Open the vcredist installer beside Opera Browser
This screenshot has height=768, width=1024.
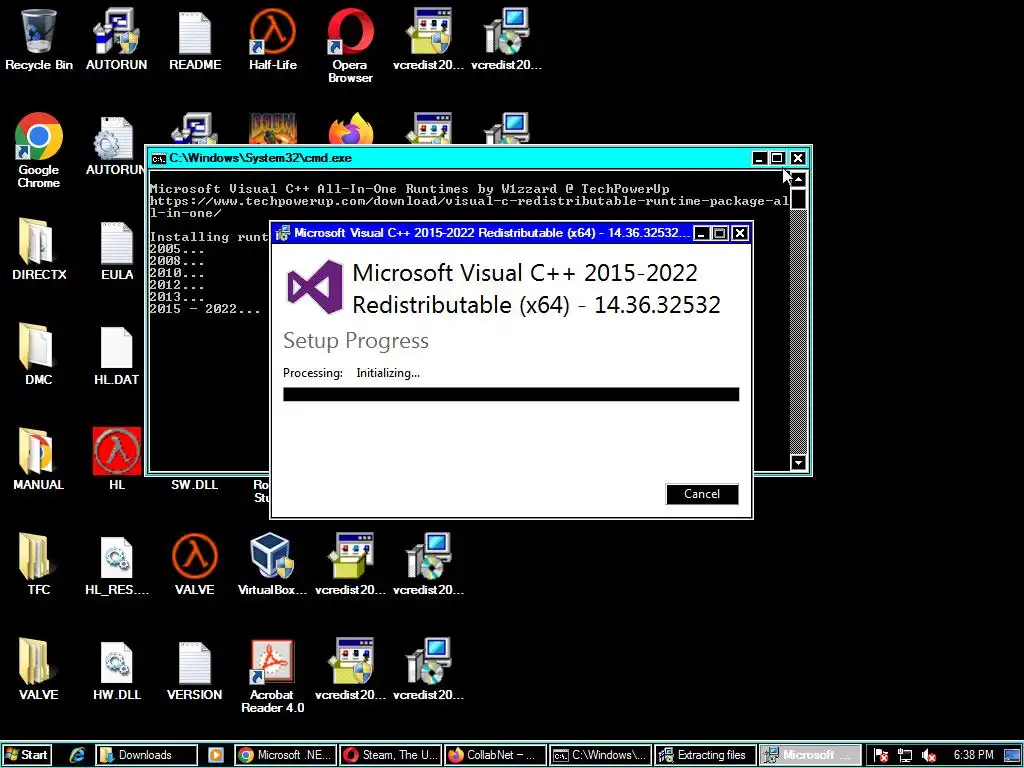428,39
